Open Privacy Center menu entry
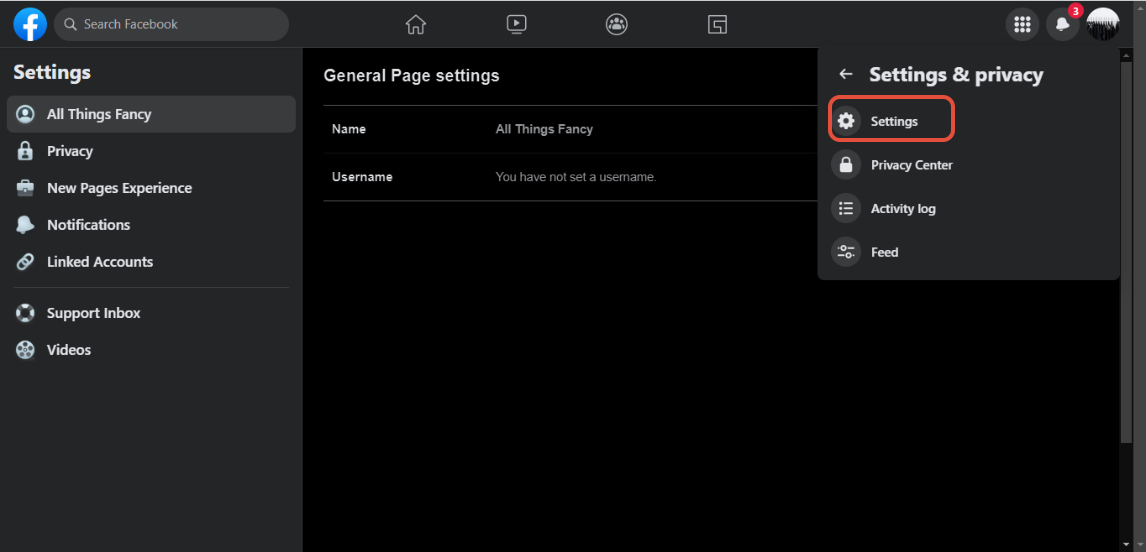Viewport: 1146px width, 552px height. pyautogui.click(x=968, y=165)
